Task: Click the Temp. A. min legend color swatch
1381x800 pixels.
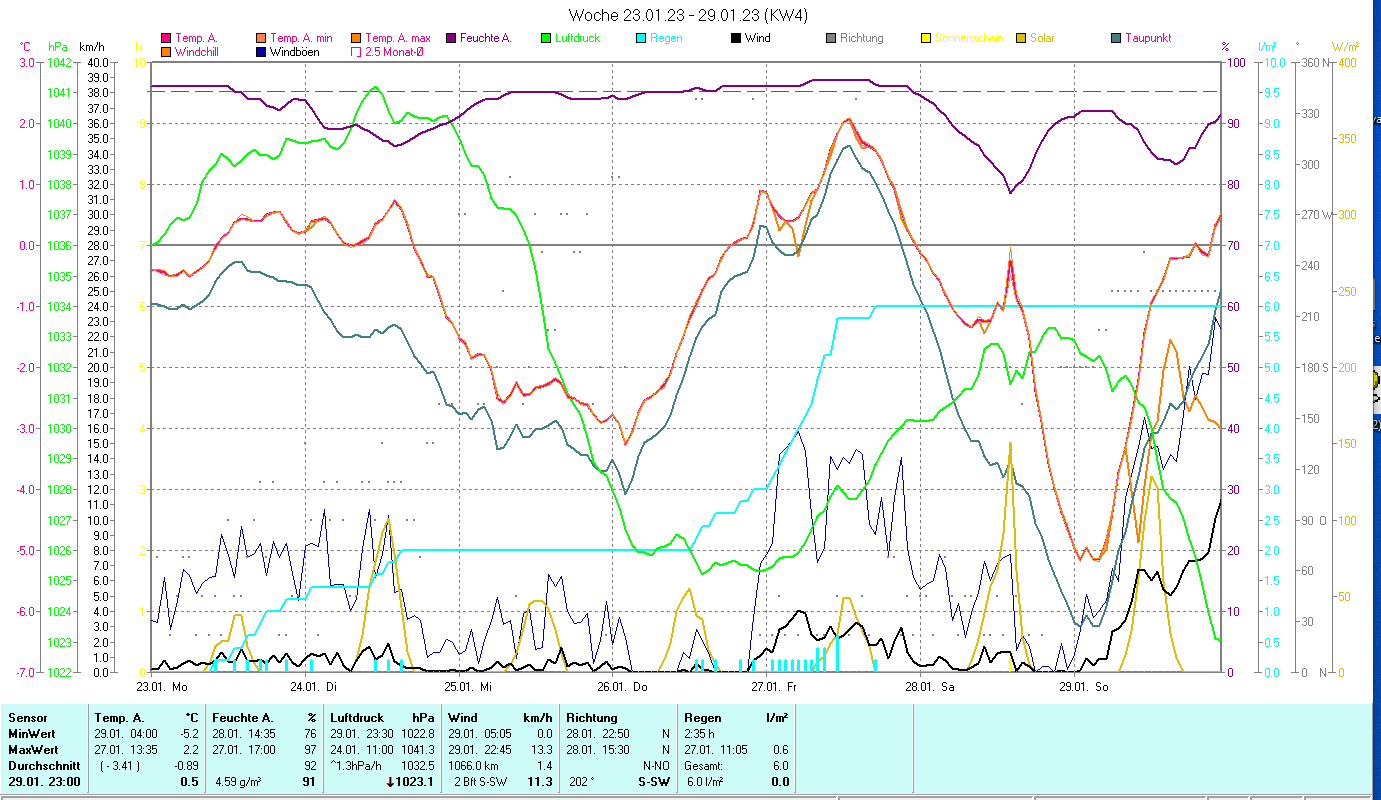Action: (261, 38)
